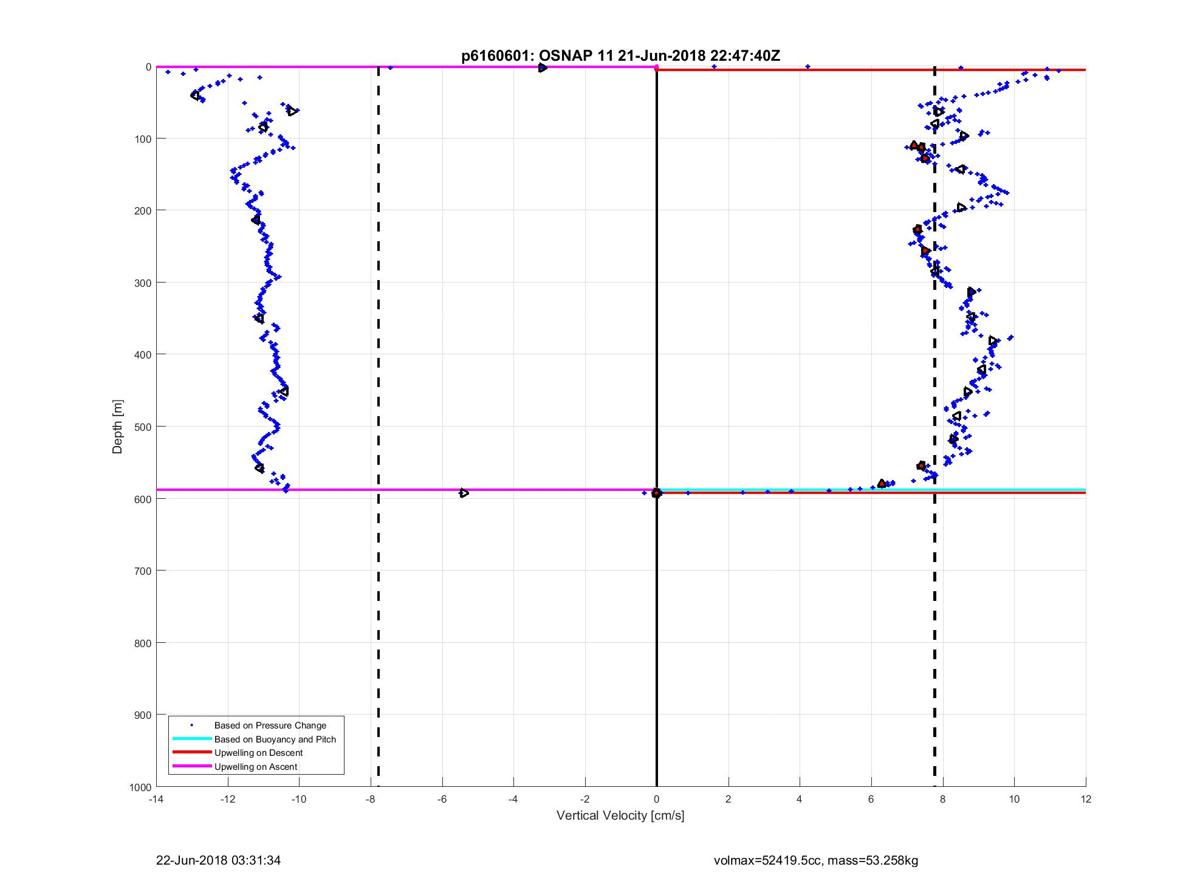
Task: Click x-axis tick label 2
Action: 728,799
